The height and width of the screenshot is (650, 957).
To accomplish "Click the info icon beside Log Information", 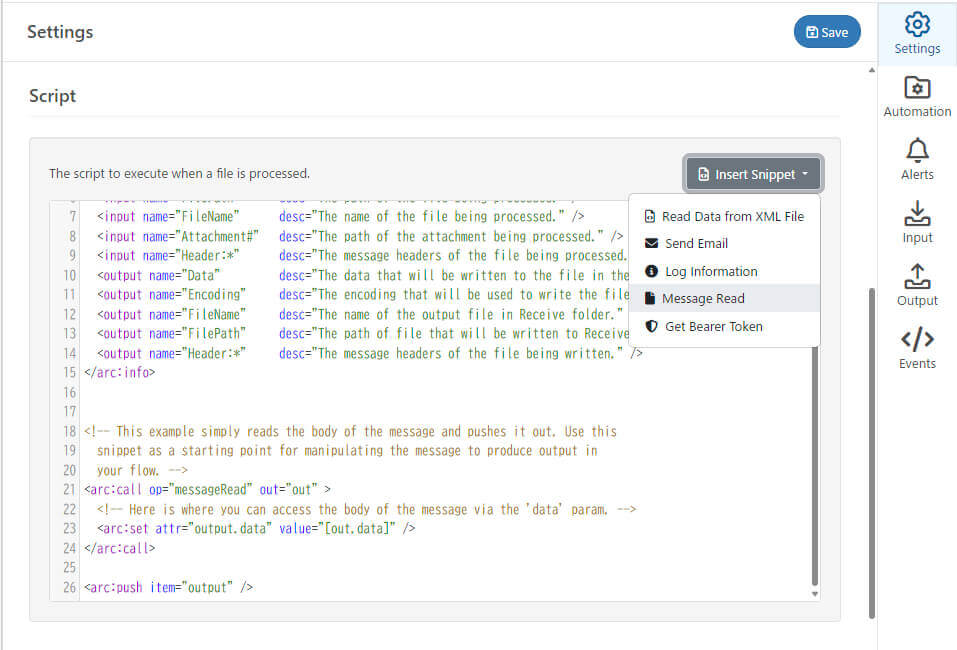I will pyautogui.click(x=651, y=271).
